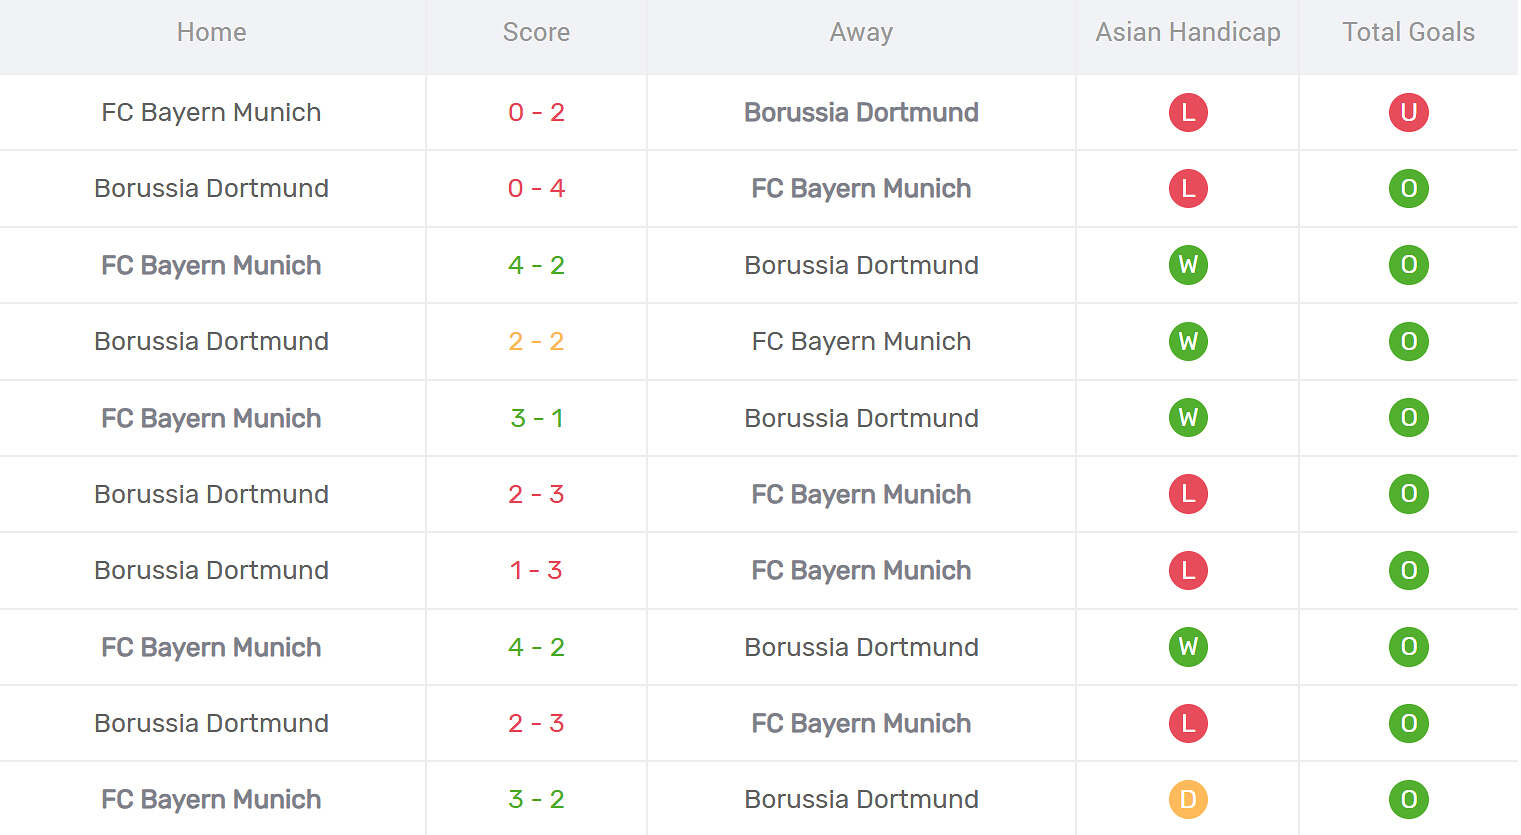Click the green O badge for the 3 - 2 match
The width and height of the screenshot is (1521, 835).
pyautogui.click(x=1408, y=799)
